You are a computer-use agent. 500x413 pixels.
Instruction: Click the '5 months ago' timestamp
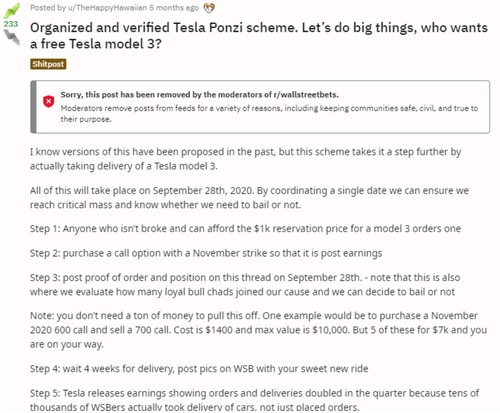point(174,8)
